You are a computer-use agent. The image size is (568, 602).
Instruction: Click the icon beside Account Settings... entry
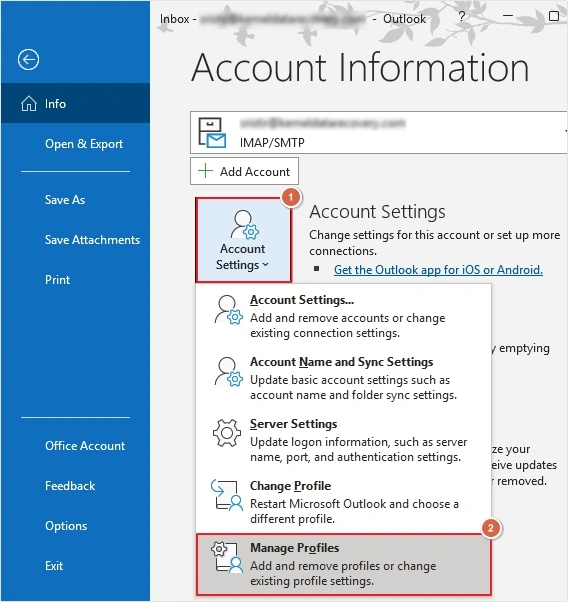point(229,310)
